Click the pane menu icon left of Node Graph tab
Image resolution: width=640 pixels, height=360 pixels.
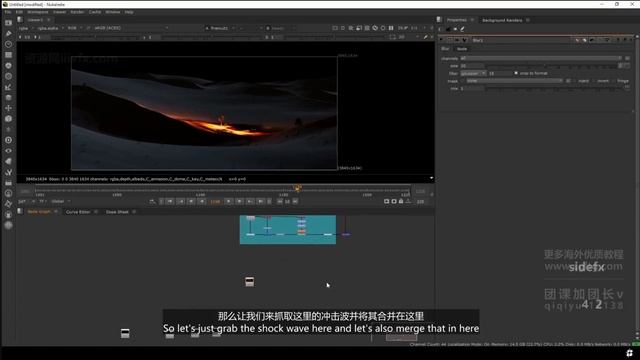tap(20, 211)
